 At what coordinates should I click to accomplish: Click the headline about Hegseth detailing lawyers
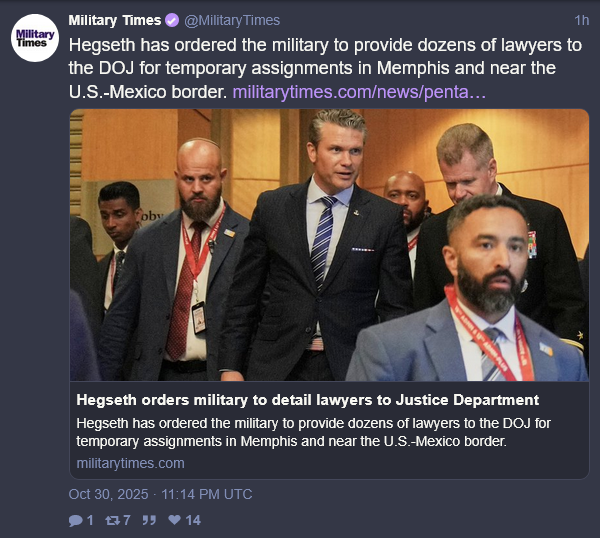308,400
